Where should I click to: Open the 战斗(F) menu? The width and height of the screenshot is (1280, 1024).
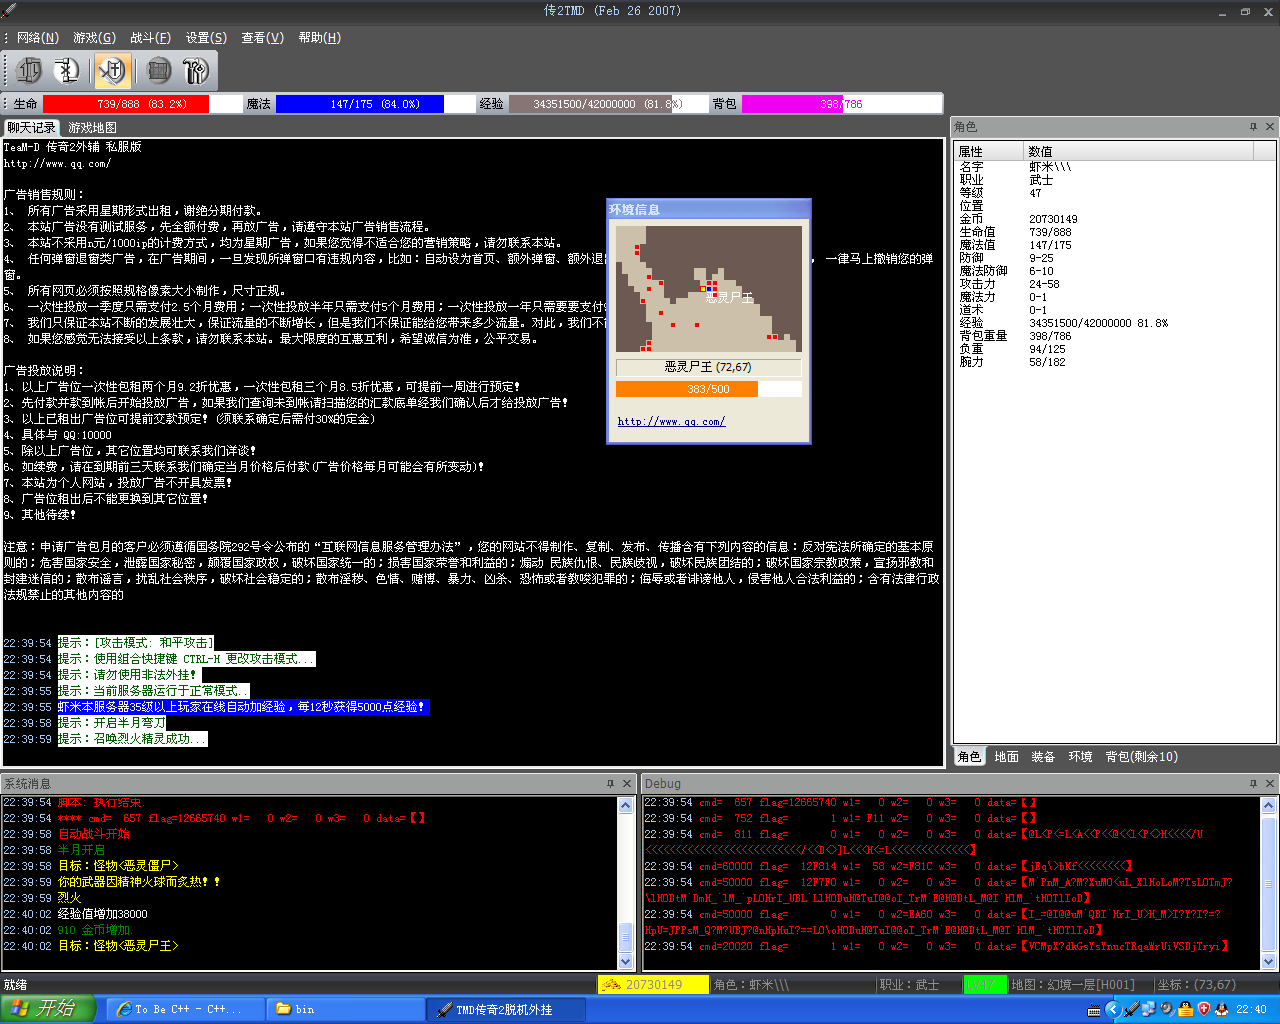(150, 38)
